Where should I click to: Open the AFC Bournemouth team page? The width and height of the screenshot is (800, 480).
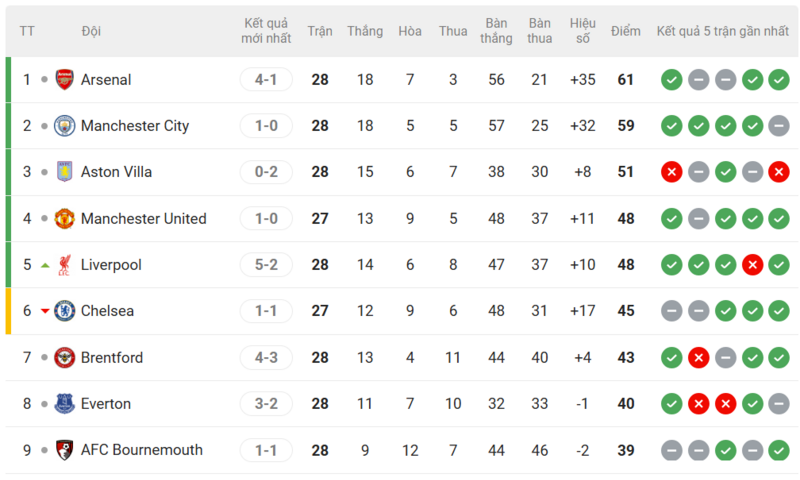pyautogui.click(x=141, y=450)
